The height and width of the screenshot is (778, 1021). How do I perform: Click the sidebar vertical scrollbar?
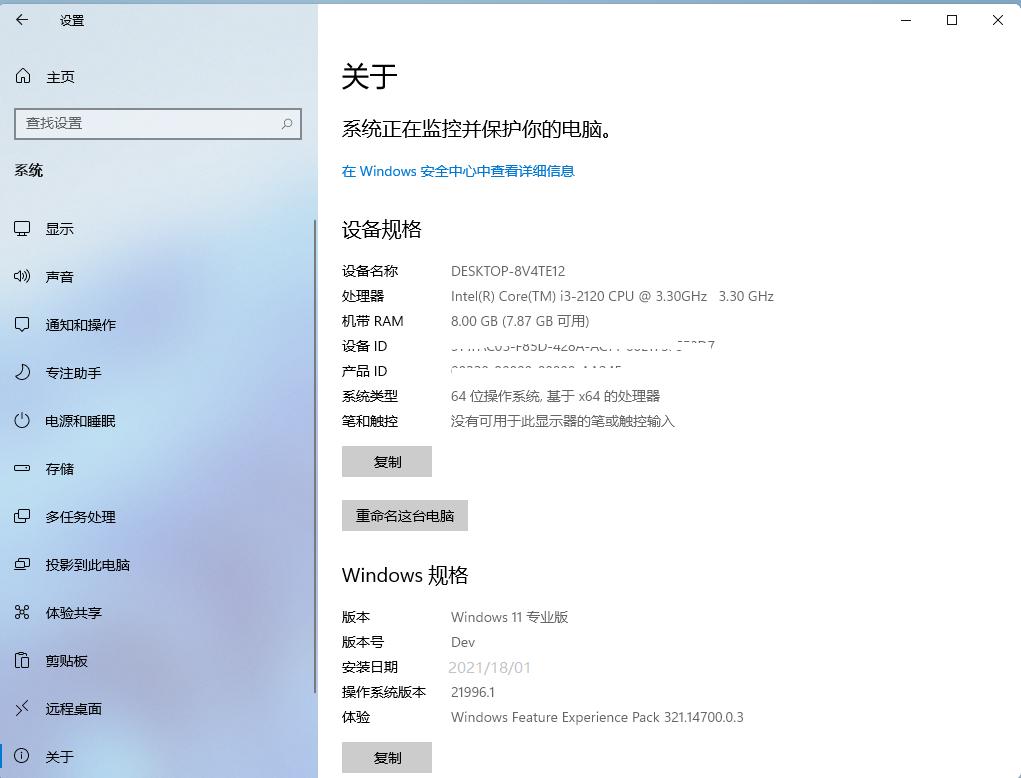tap(315, 456)
